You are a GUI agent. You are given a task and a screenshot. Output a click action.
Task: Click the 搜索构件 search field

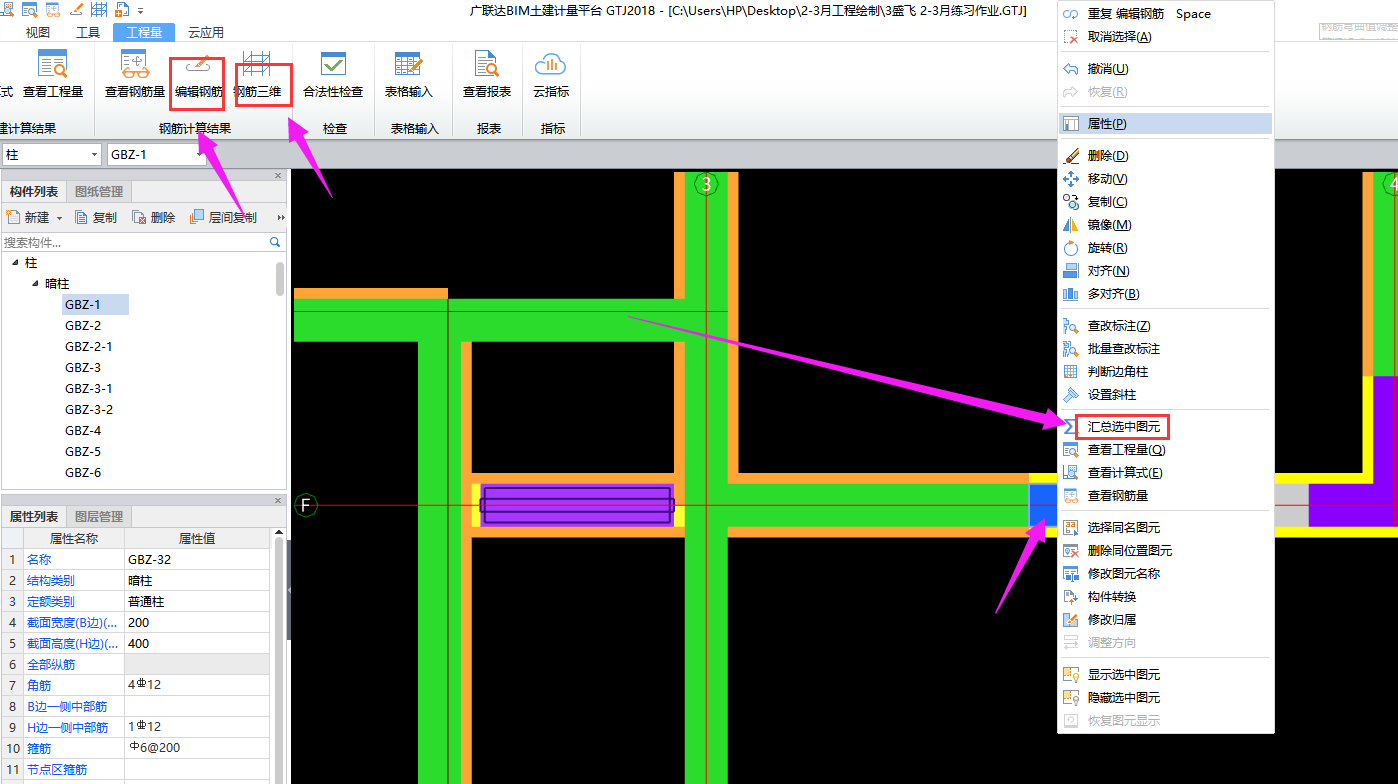(134, 242)
